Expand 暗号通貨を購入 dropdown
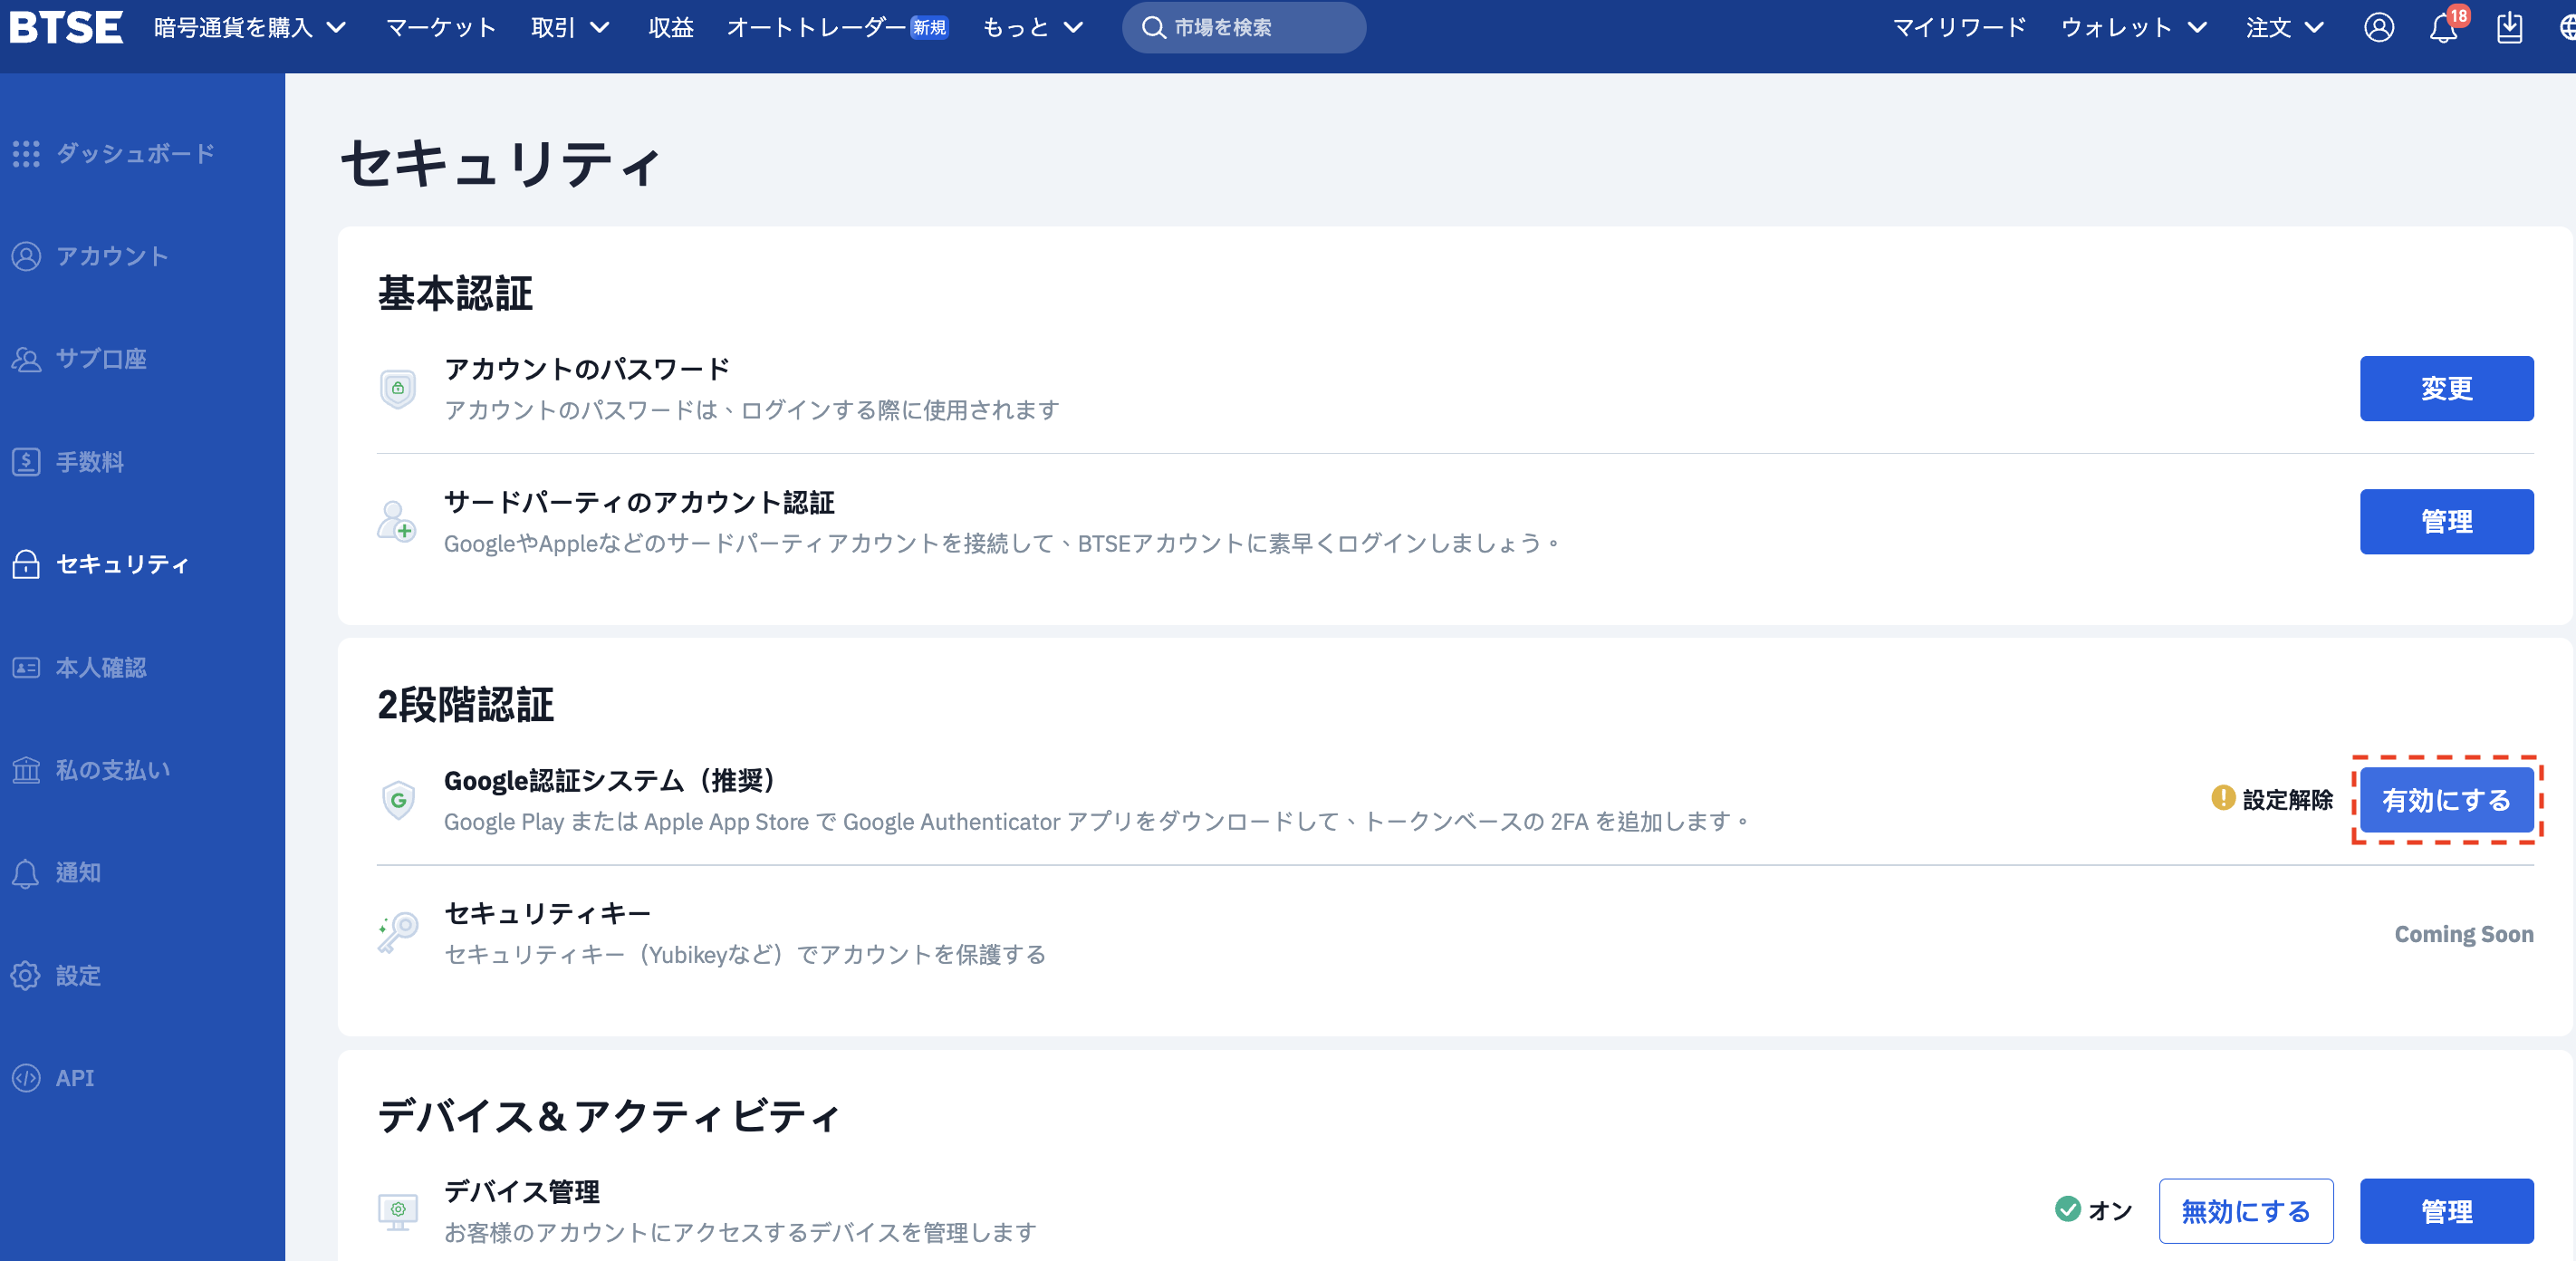Image resolution: width=2576 pixels, height=1261 pixels. pos(250,28)
